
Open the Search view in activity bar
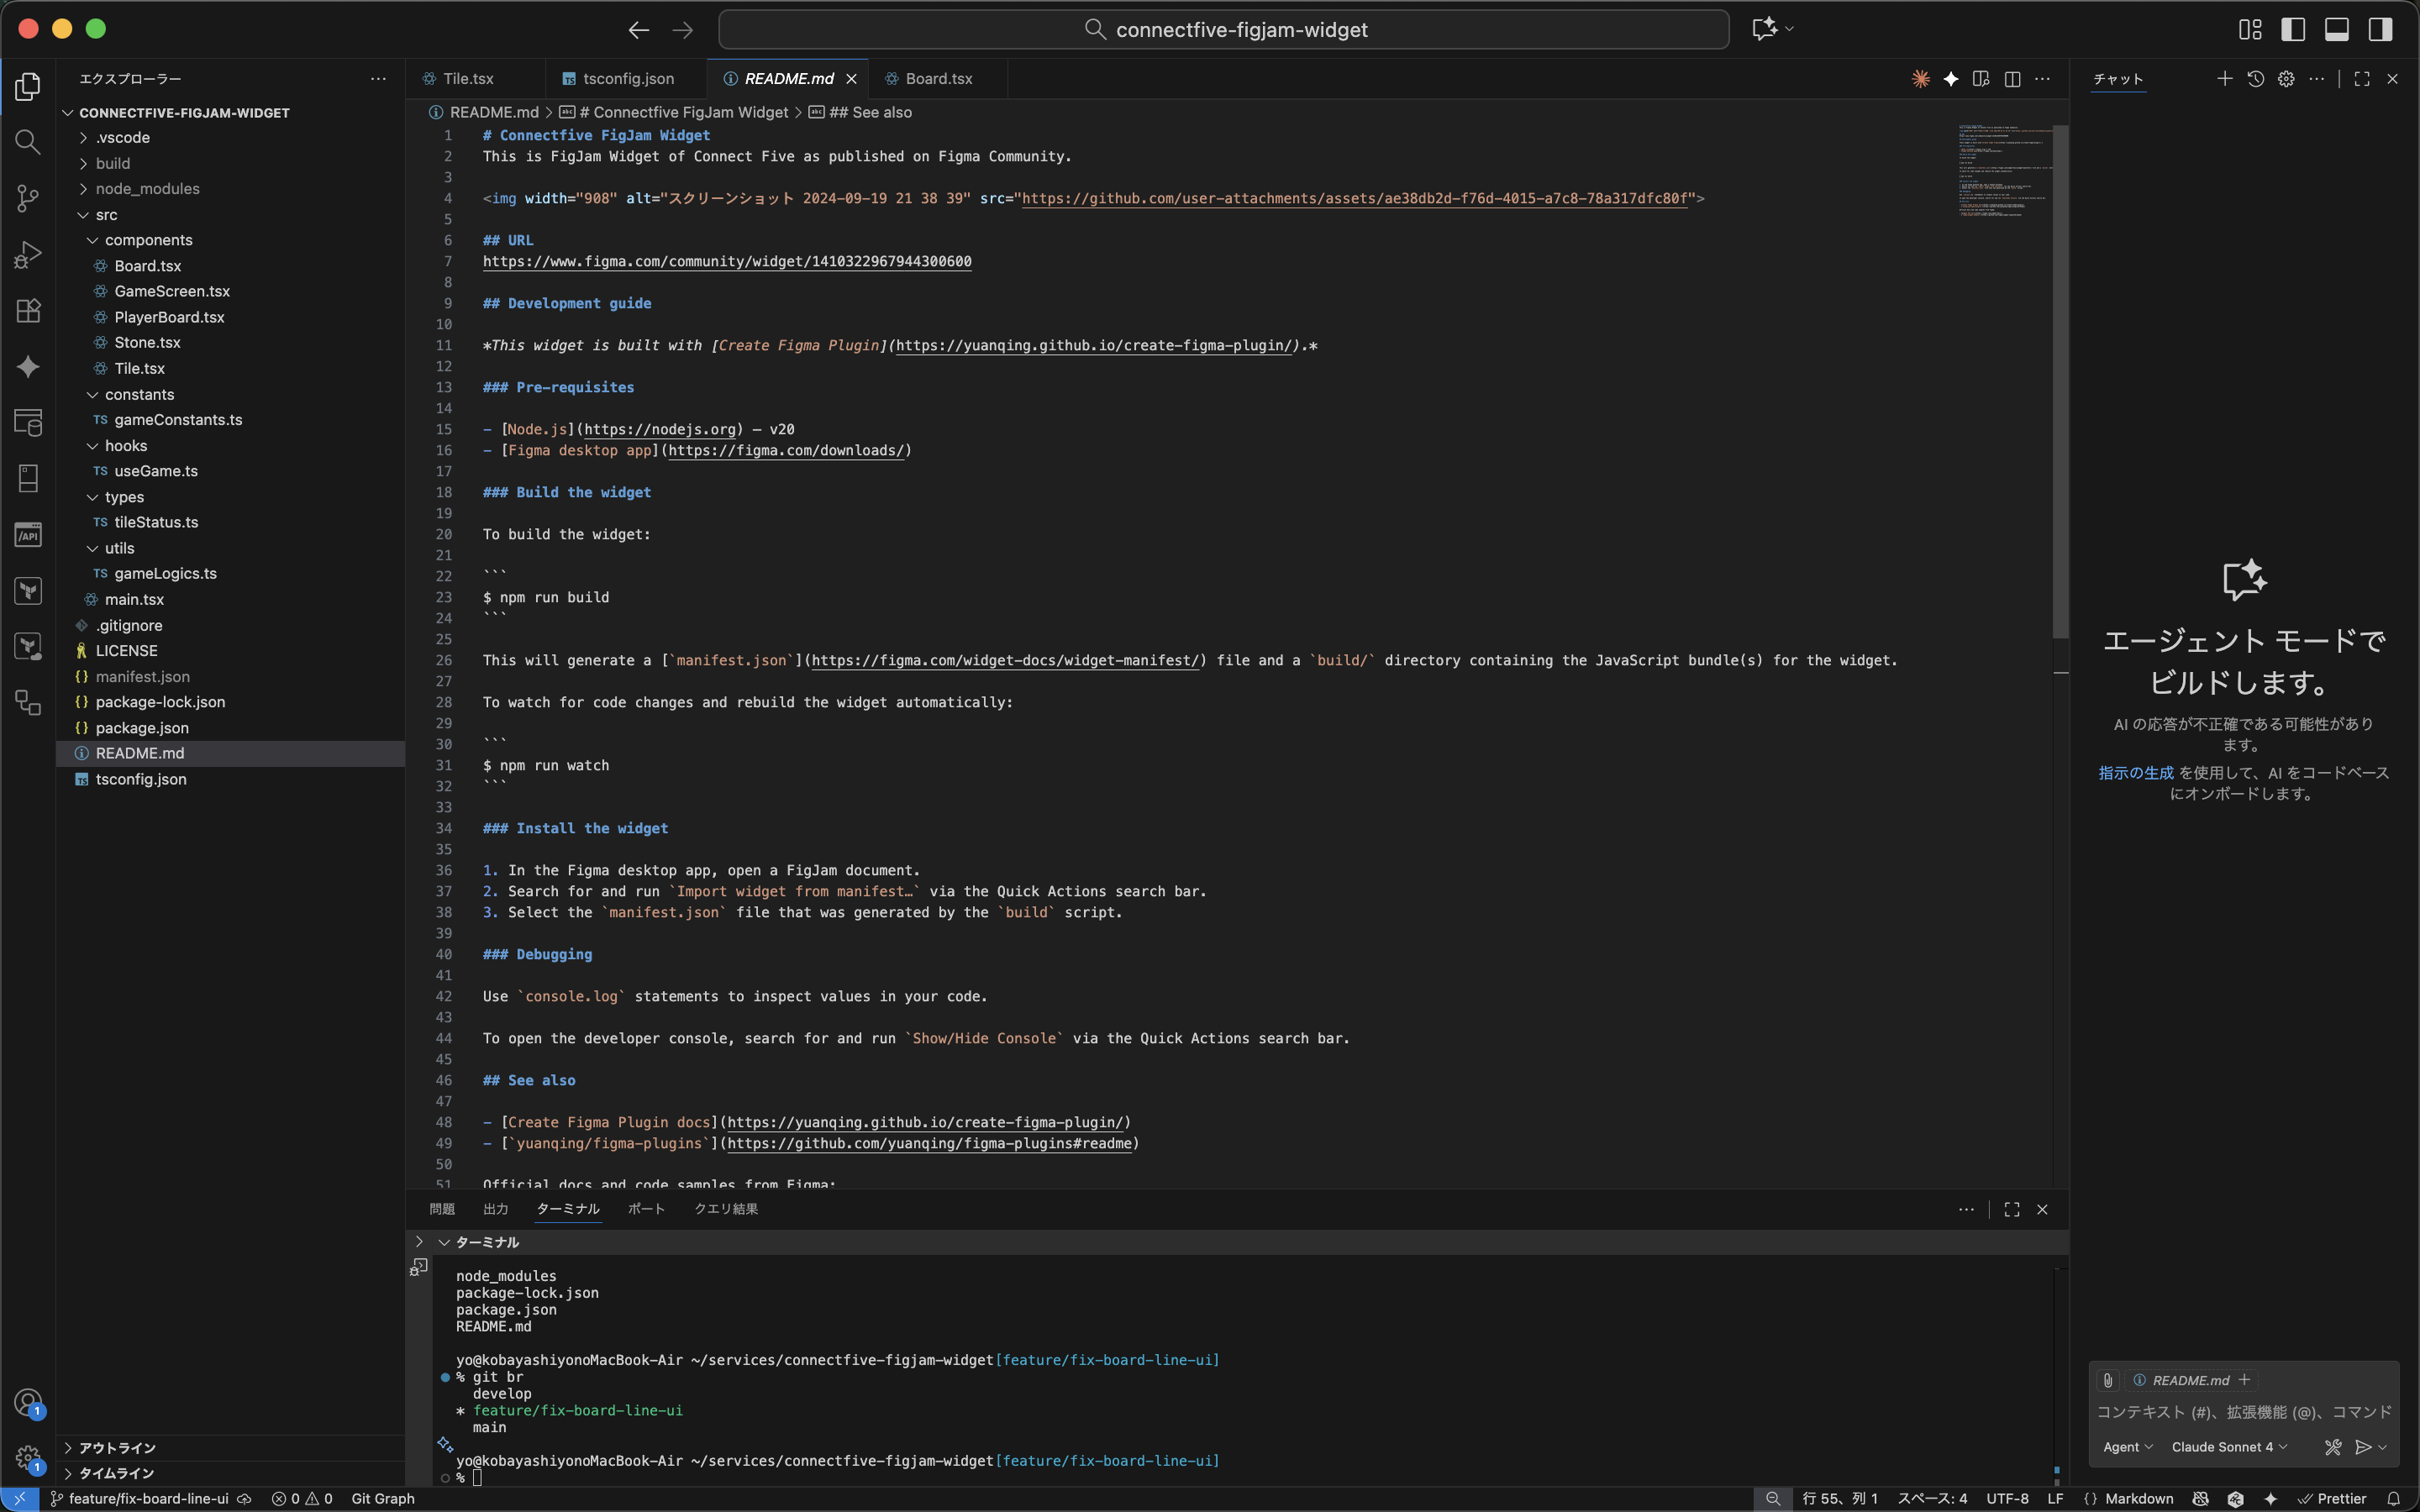click(x=28, y=142)
